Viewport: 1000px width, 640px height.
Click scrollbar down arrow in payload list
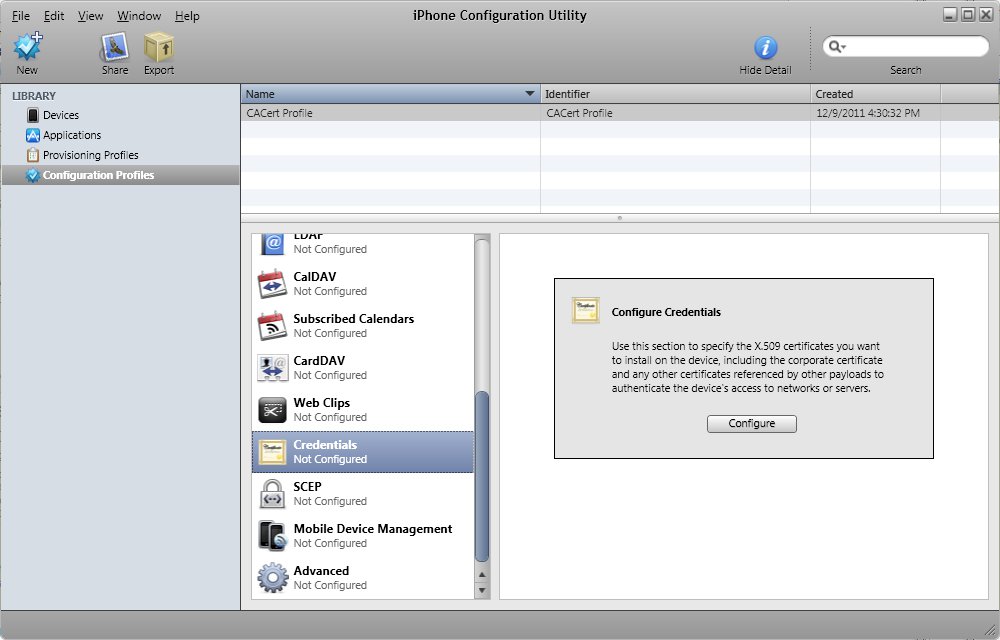click(482, 591)
